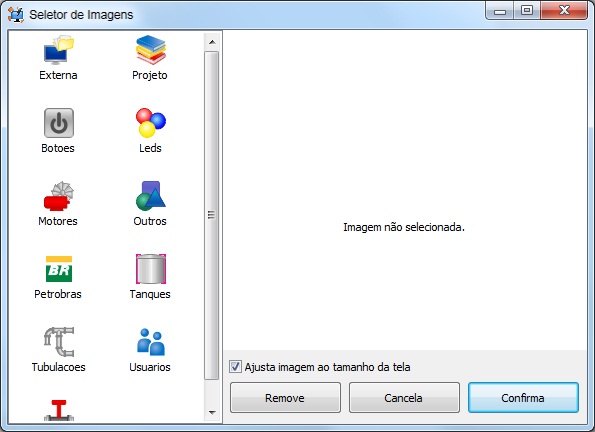The image size is (595, 432).
Task: Minimize the Seletor de Imagens window
Action: coord(499,11)
